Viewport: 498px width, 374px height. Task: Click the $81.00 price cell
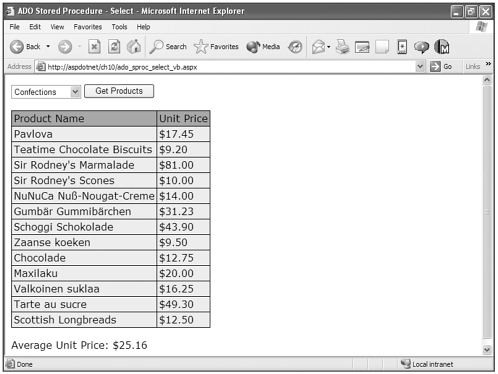pyautogui.click(x=183, y=165)
